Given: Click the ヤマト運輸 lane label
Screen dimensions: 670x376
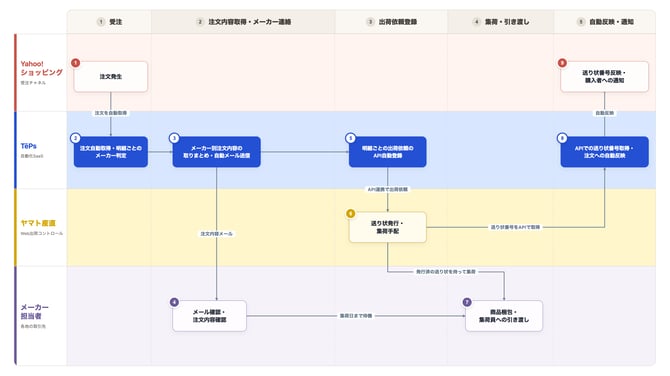Looking at the screenshot, I should pos(38,223).
